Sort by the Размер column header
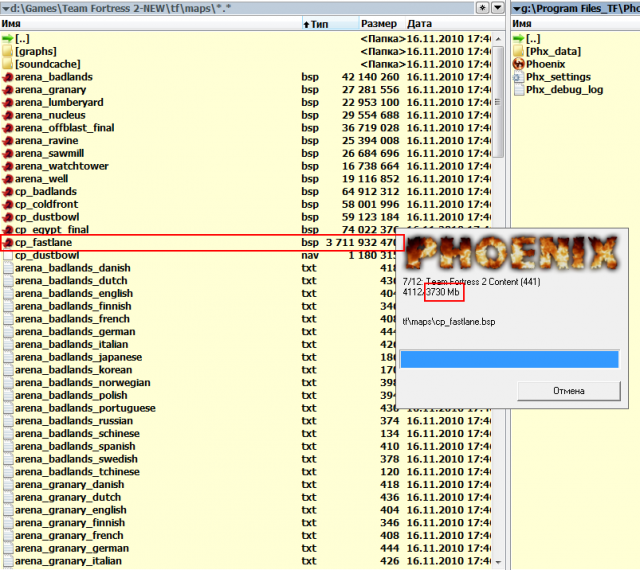This screenshot has width=640, height=570. point(380,23)
